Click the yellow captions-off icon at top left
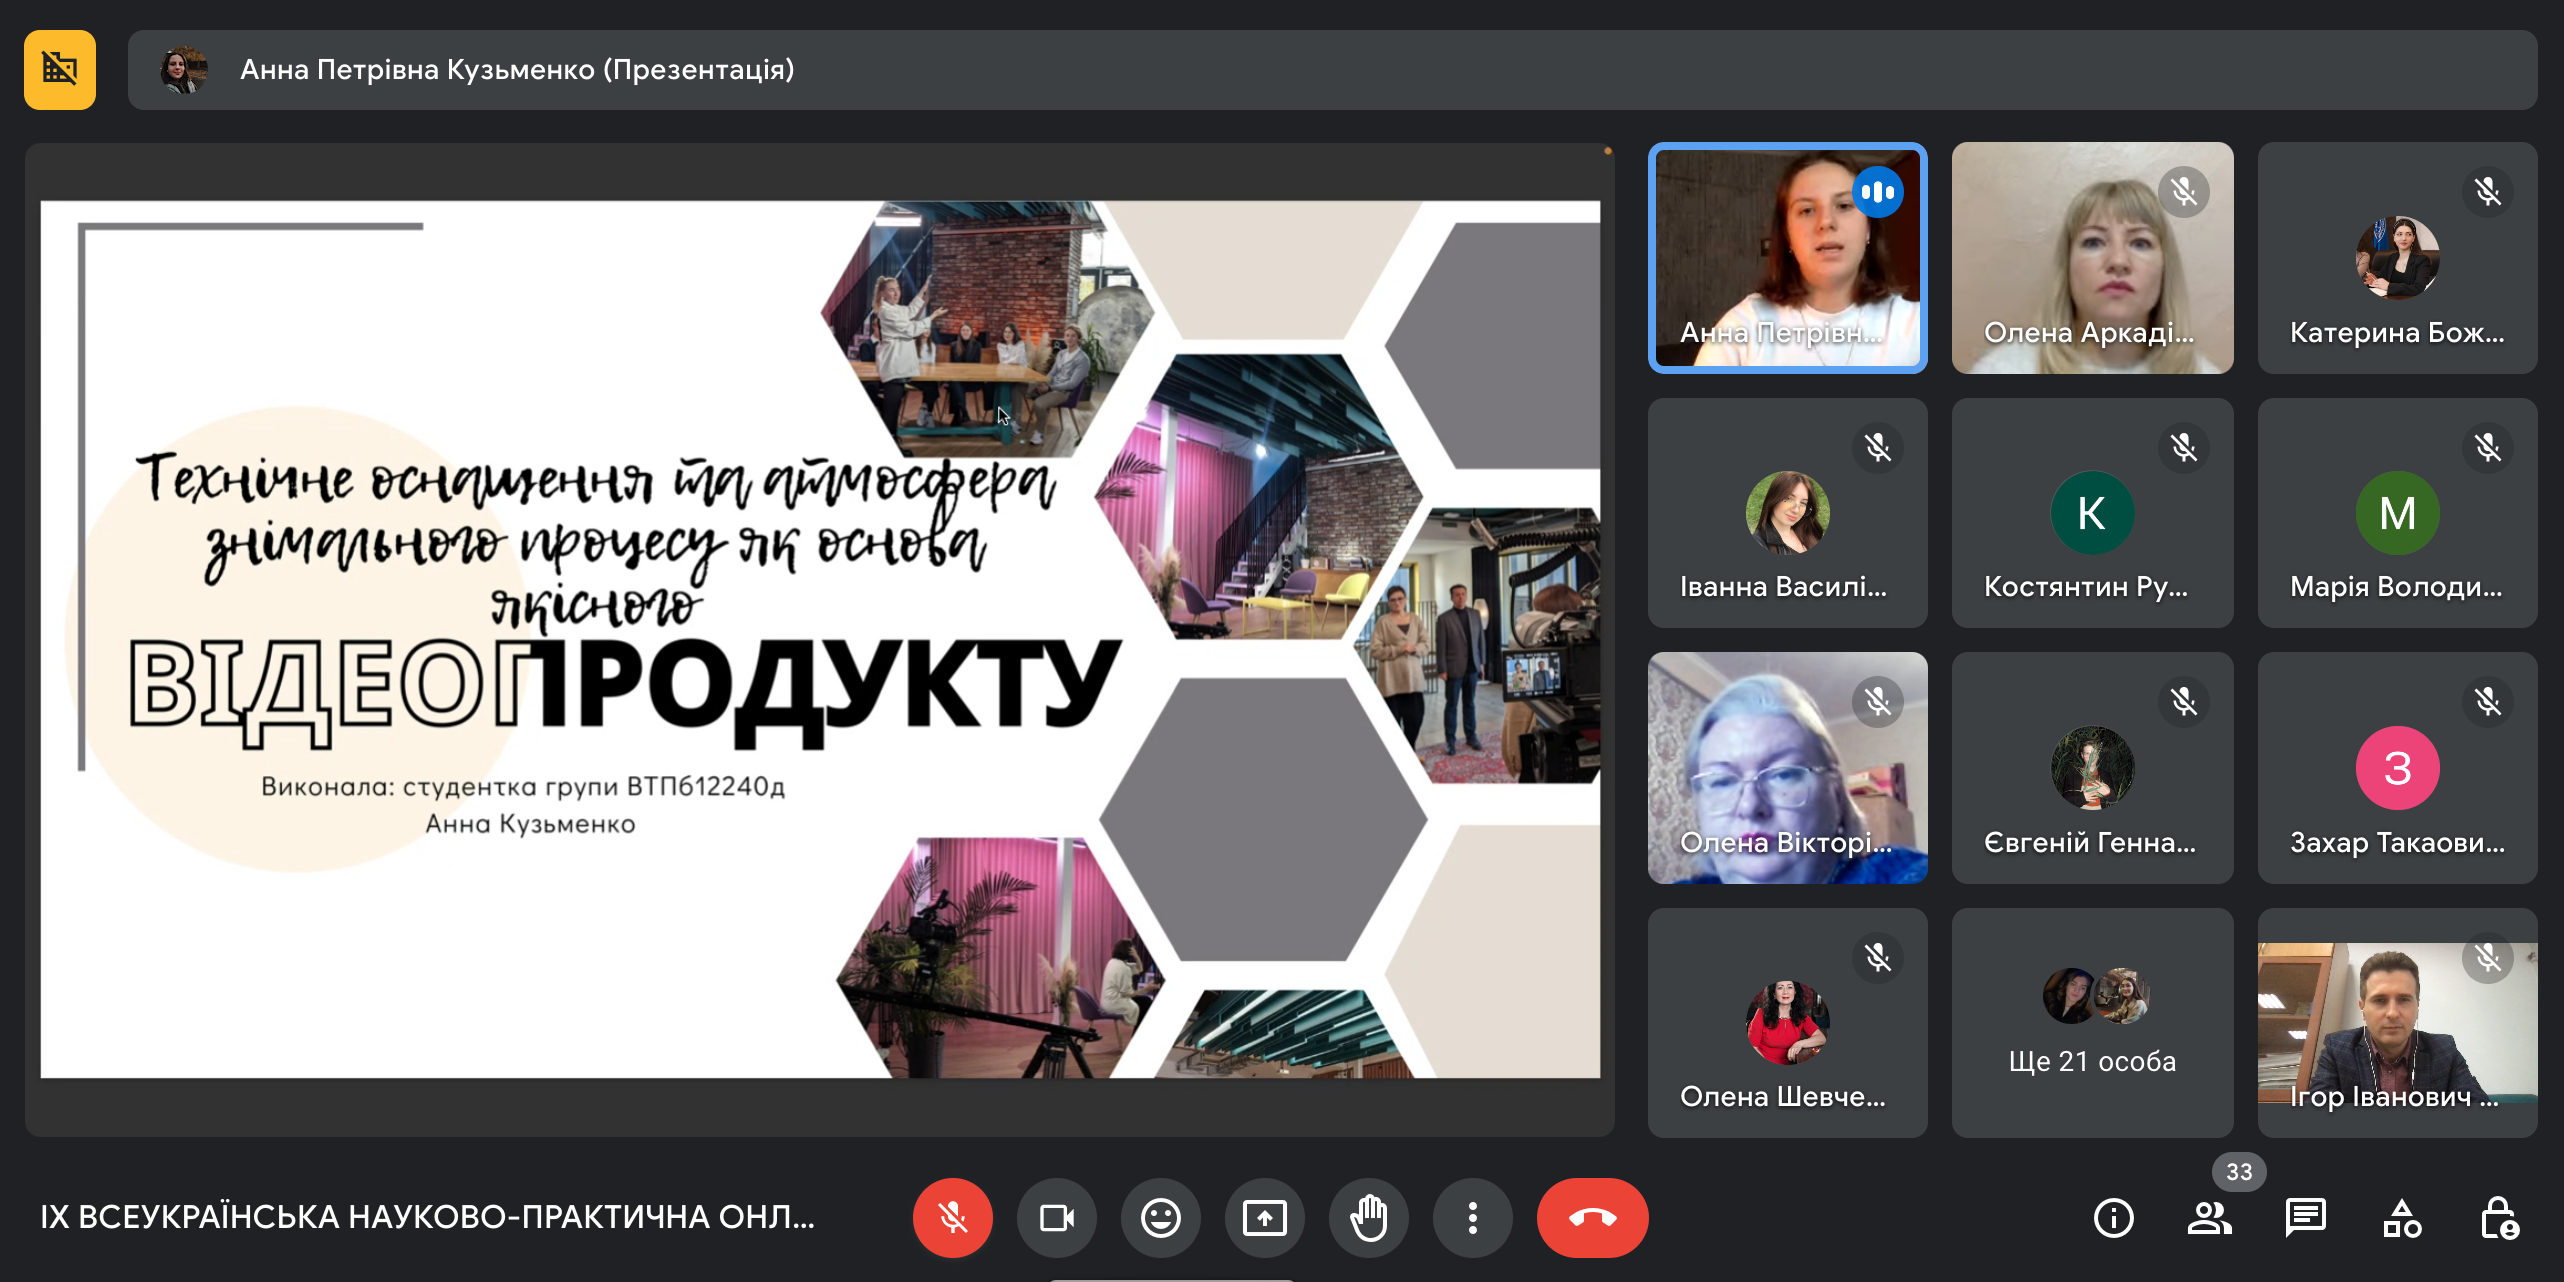 pyautogui.click(x=60, y=69)
